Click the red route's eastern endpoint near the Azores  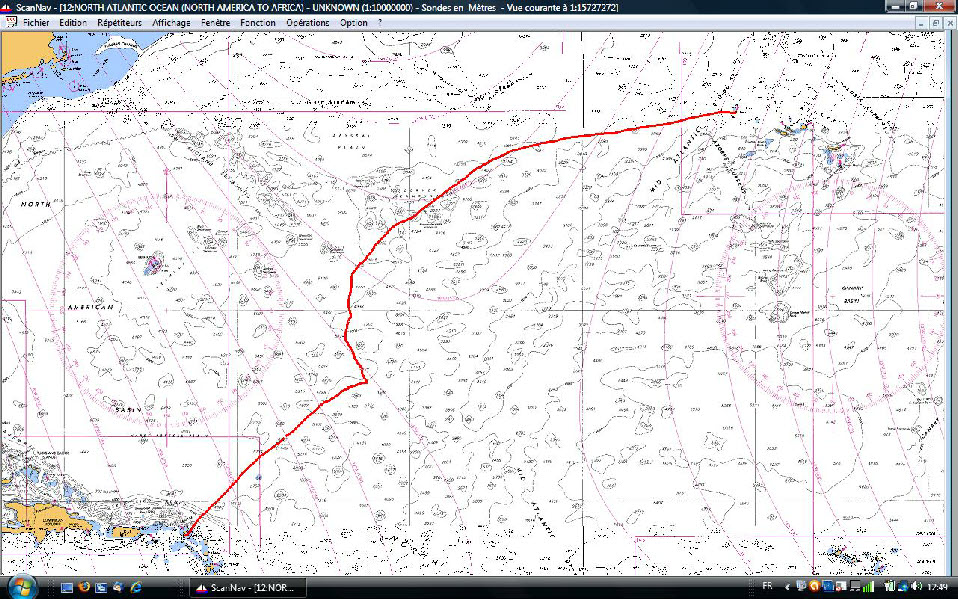pos(735,112)
